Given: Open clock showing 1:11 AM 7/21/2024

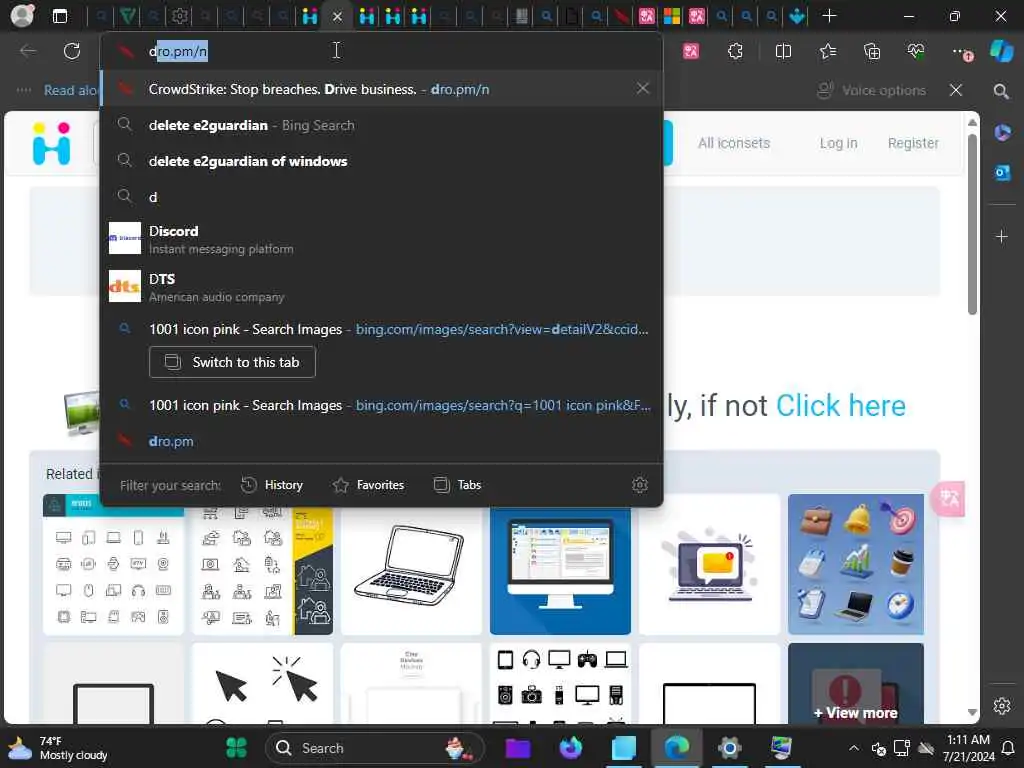Looking at the screenshot, I should (968, 748).
